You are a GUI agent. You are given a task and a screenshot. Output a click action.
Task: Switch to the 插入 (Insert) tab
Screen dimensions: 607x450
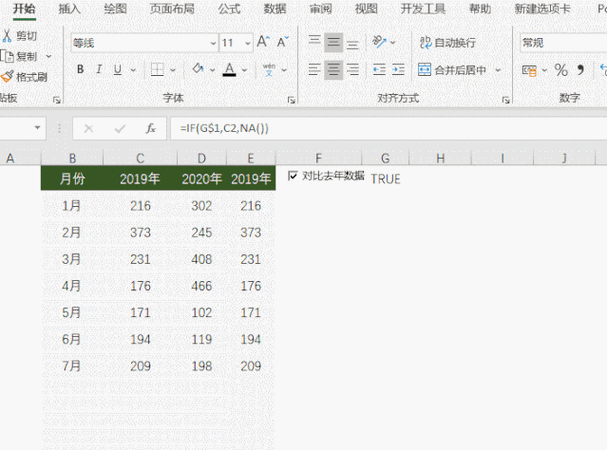pos(70,9)
